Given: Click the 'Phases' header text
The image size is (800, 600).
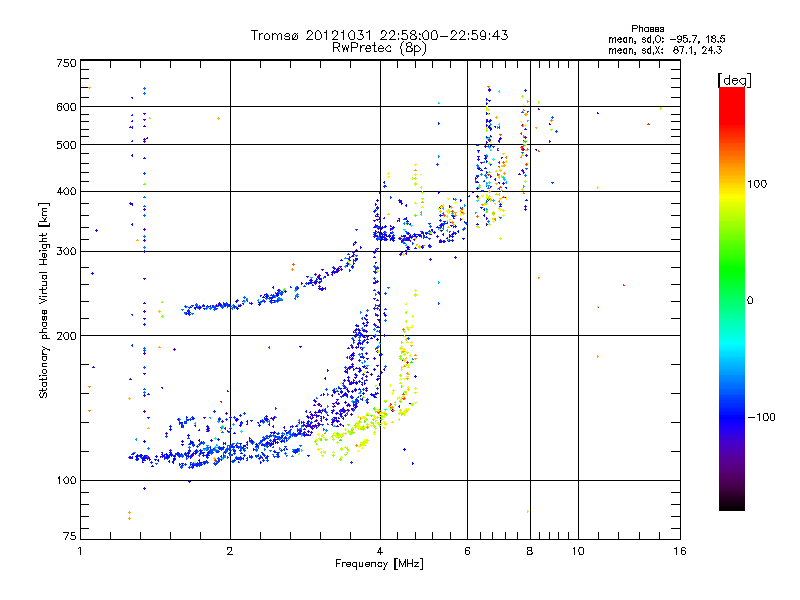Looking at the screenshot, I should (x=647, y=29).
